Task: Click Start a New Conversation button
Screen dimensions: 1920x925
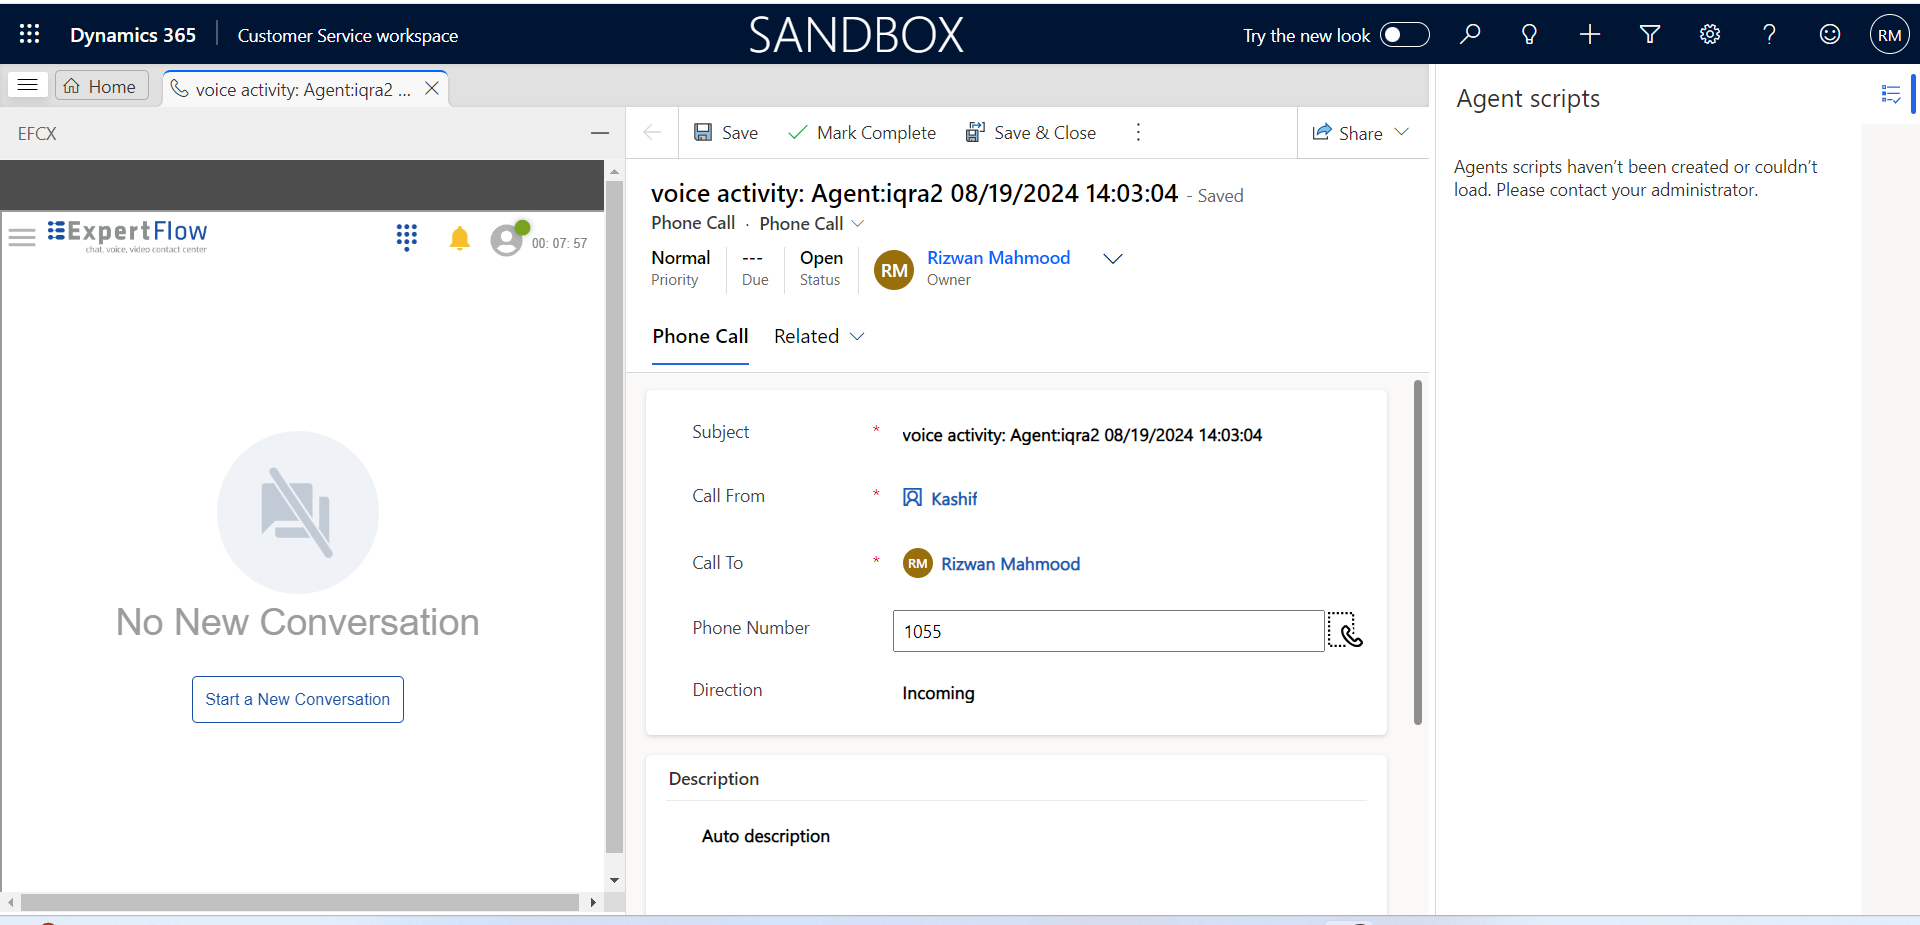Action: (x=297, y=699)
